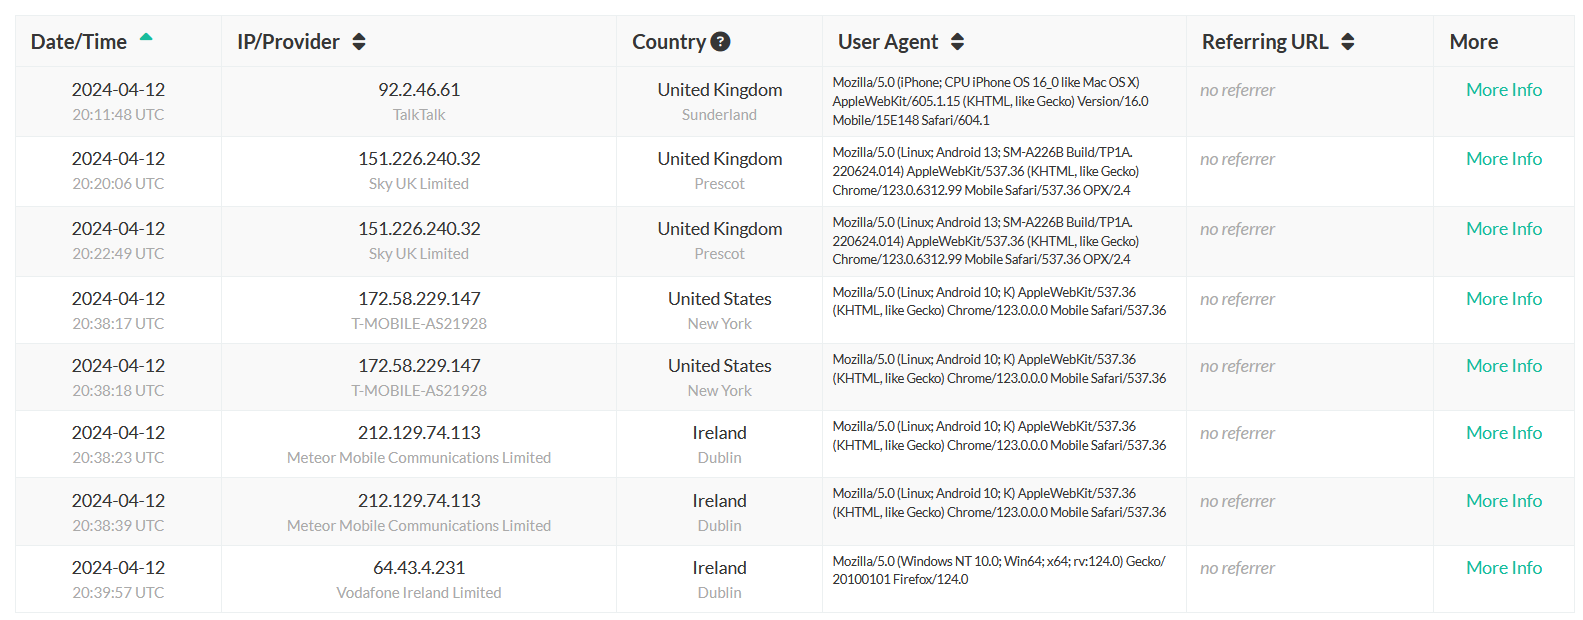Open More Info for the 20:38:39 UTC visit
The height and width of the screenshot is (620, 1583).
(x=1503, y=501)
